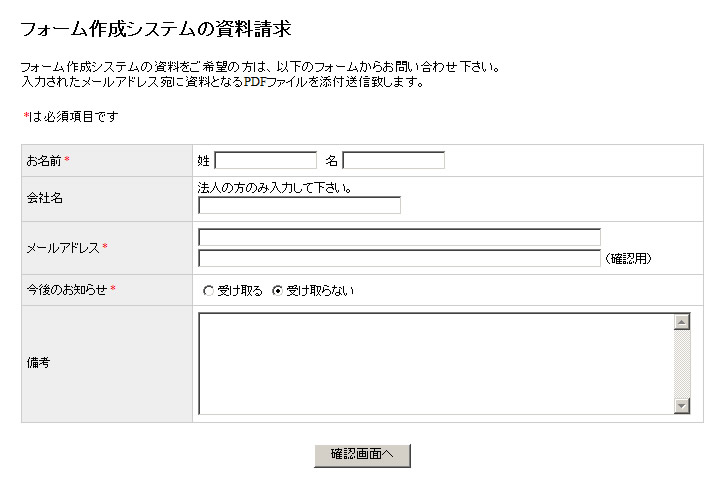This screenshot has width=725, height=480.
Task: Click the フォーム作成システムの資料請求 heading
Action: click(155, 28)
